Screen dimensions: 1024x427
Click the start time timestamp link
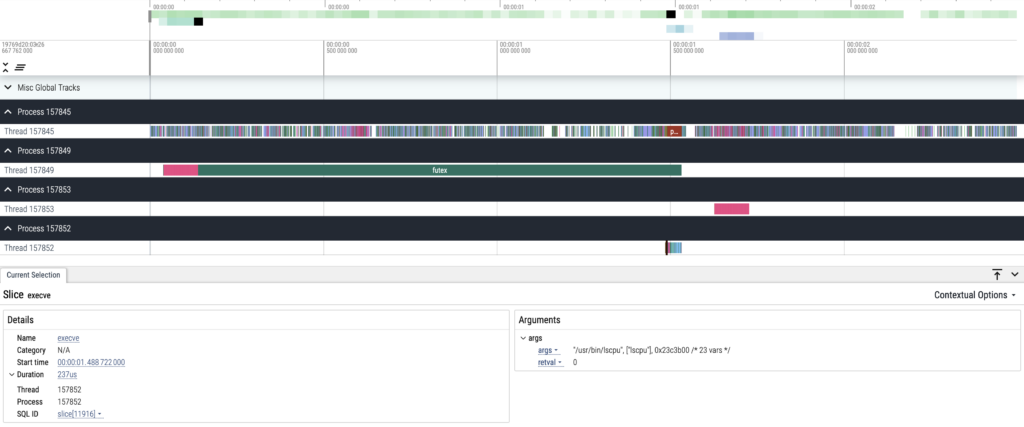(104, 362)
